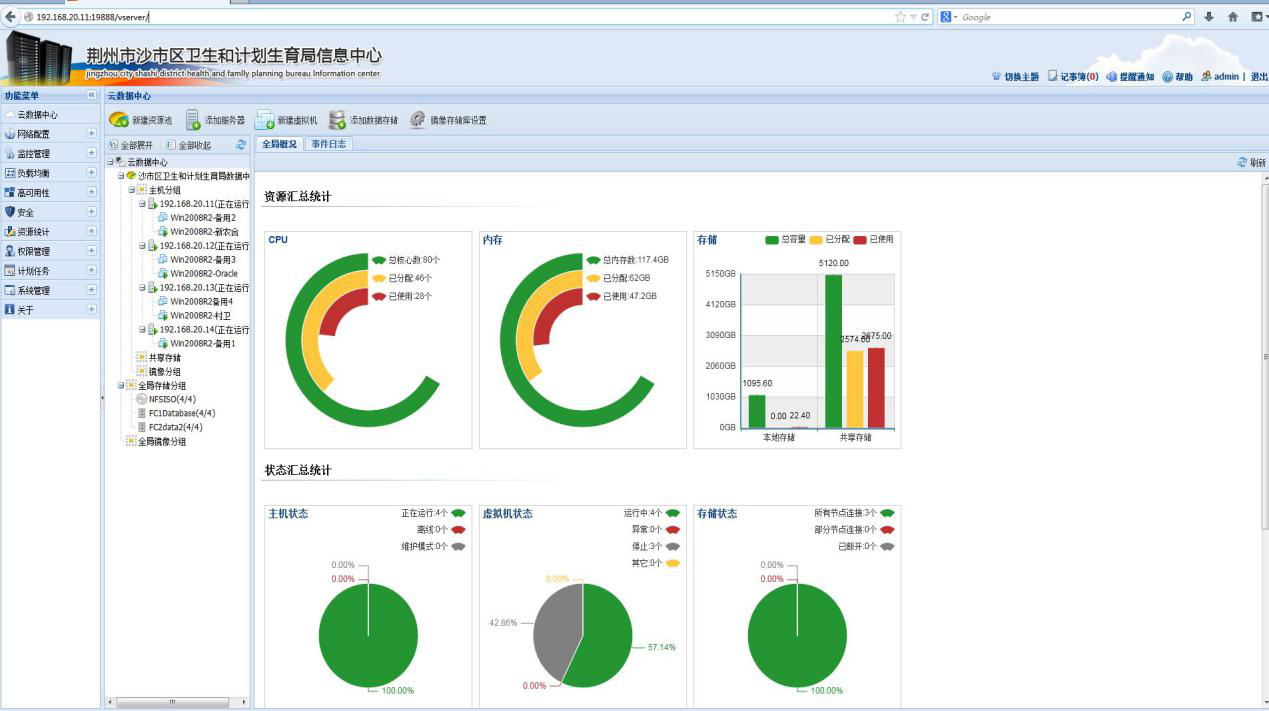Click the 提醒通知 speaker icon

tap(1112, 77)
